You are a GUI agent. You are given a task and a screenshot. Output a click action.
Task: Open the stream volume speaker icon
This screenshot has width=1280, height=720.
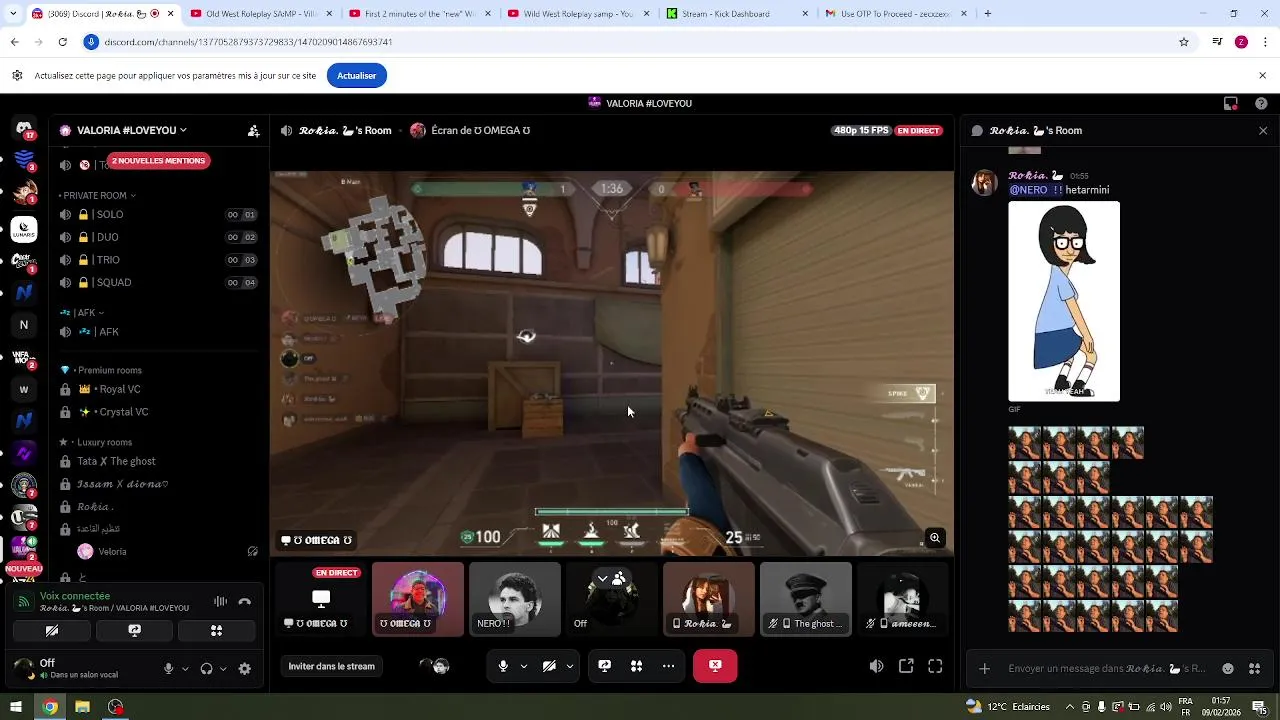[876, 666]
